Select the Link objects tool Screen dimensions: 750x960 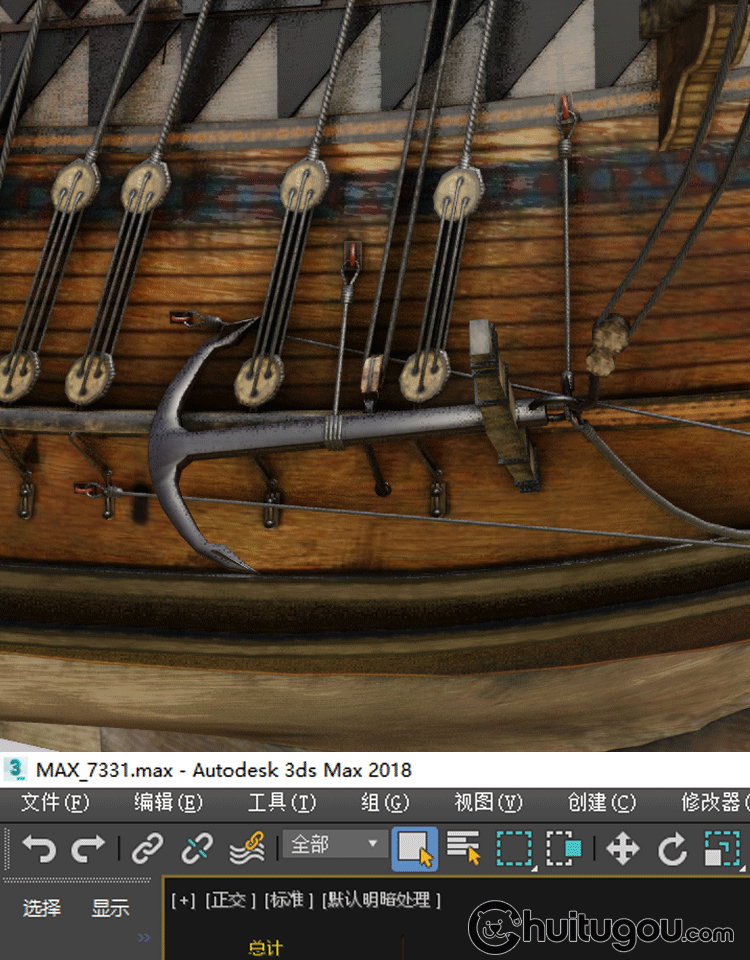click(148, 849)
